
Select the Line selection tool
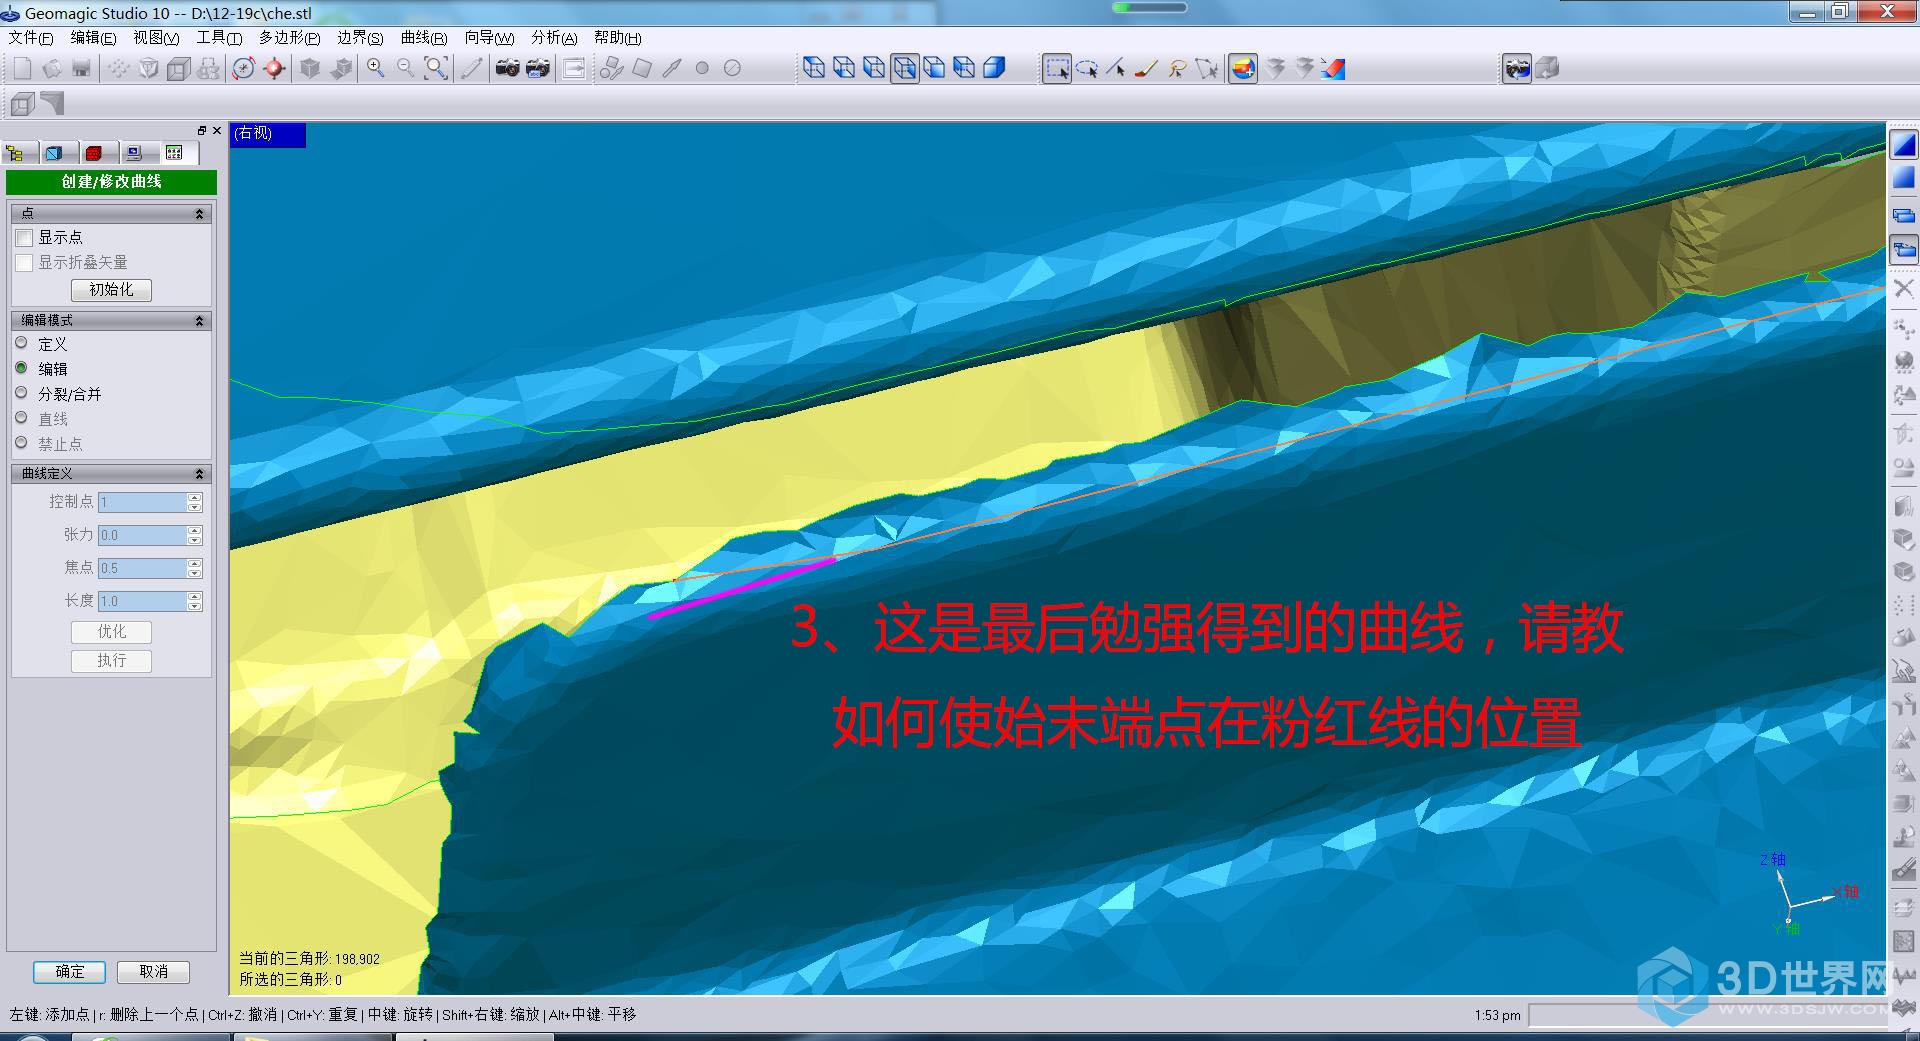(1117, 68)
